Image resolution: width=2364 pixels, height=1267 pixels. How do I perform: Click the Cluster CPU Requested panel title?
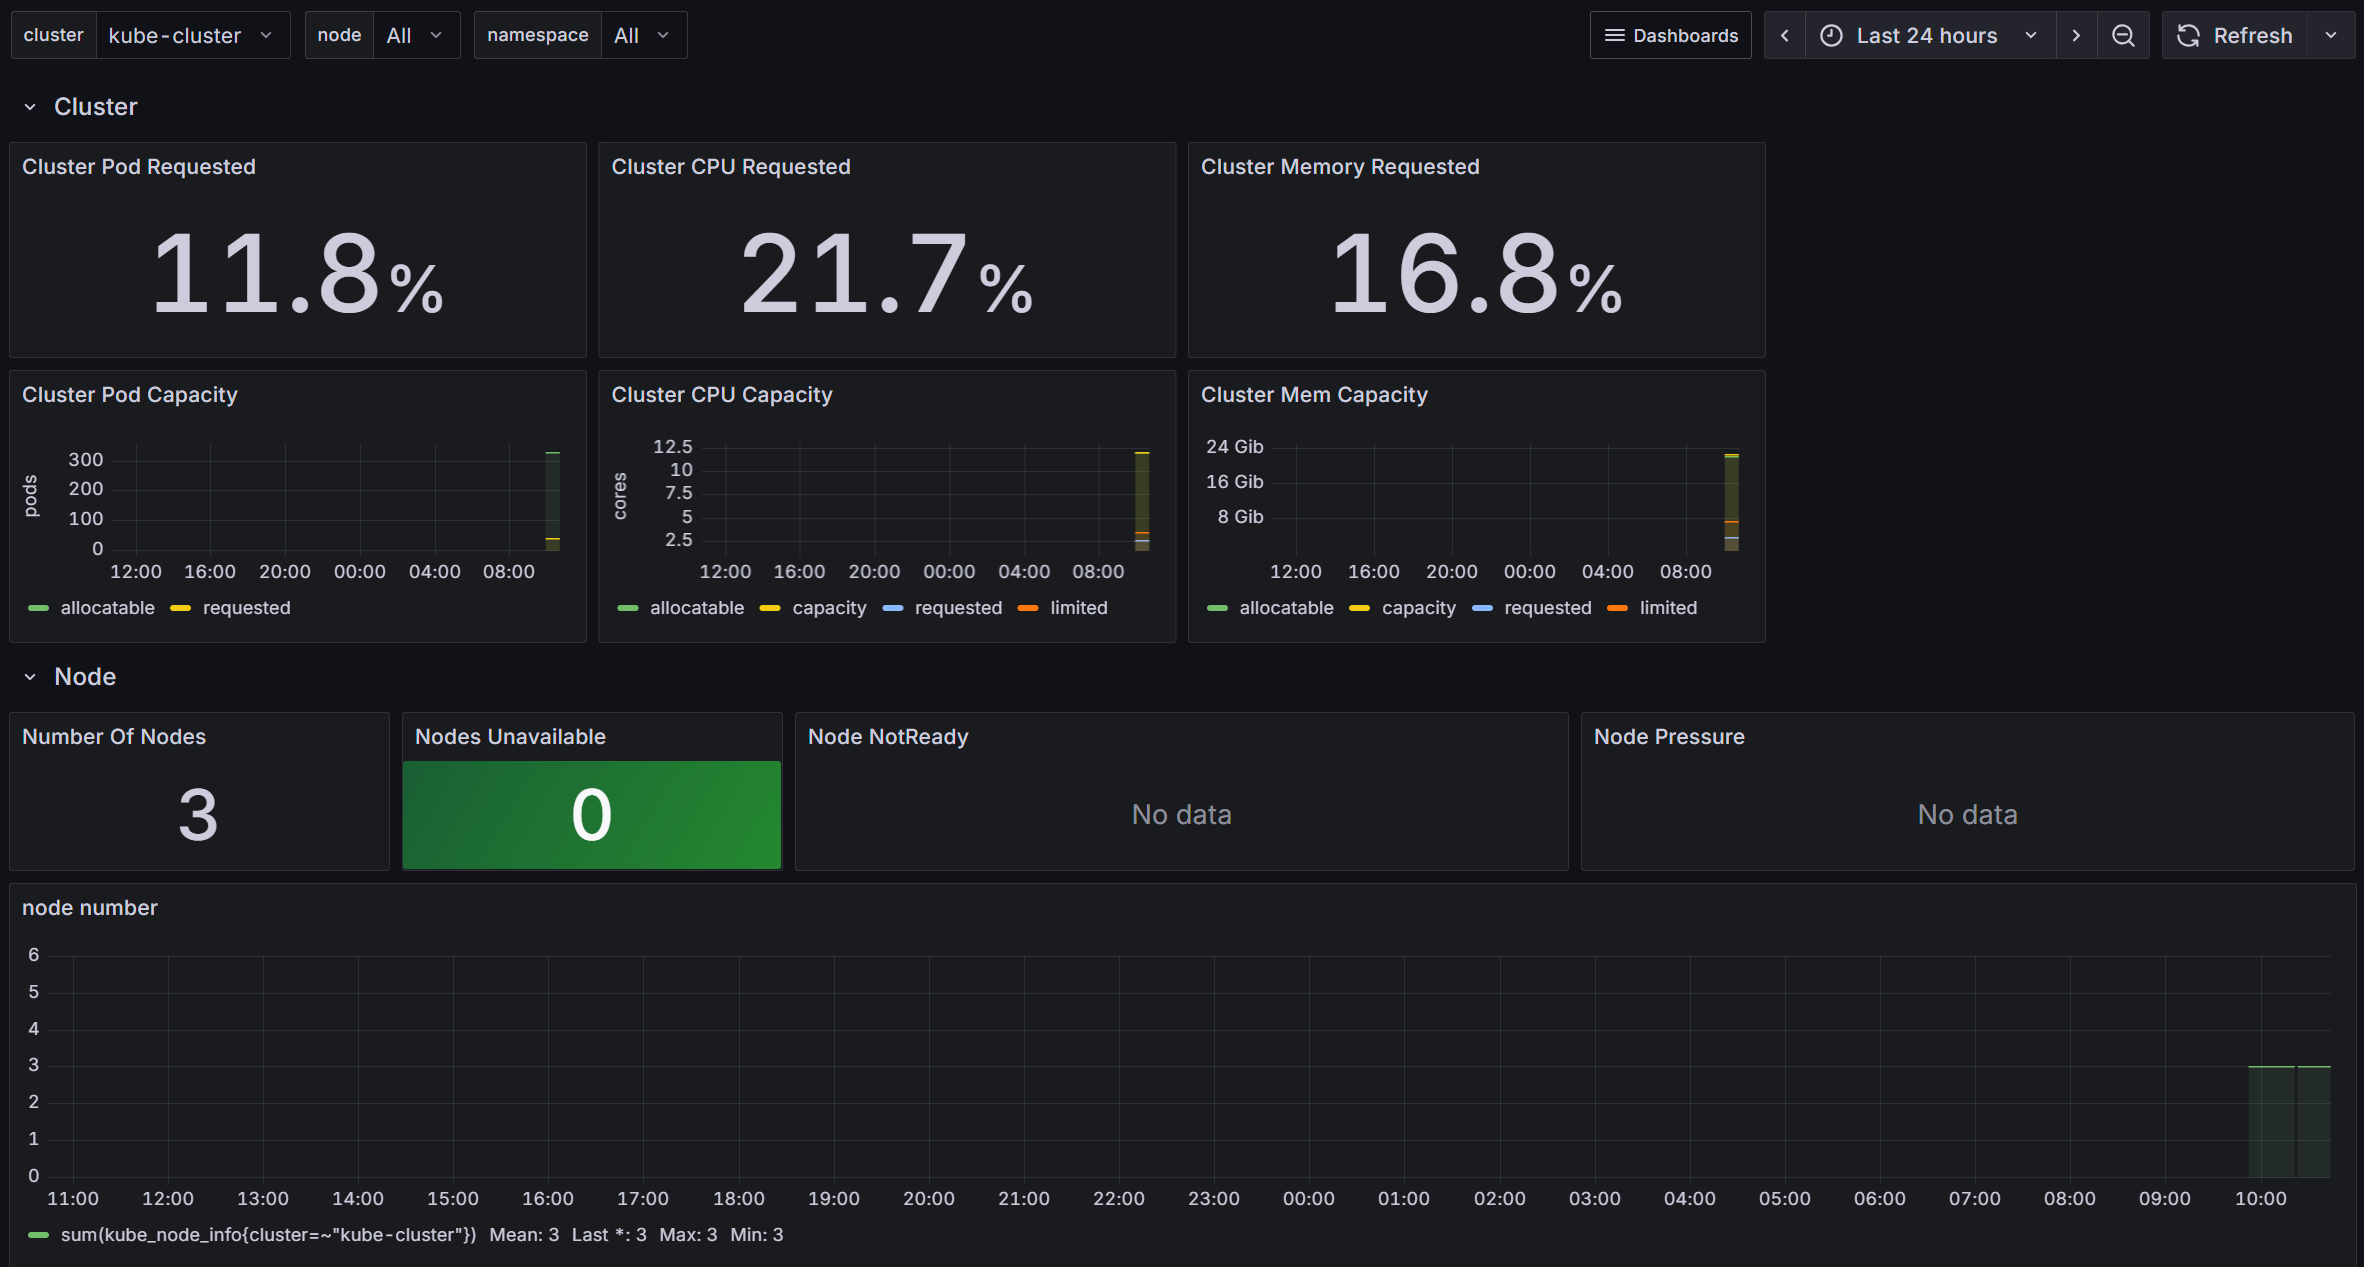click(730, 167)
